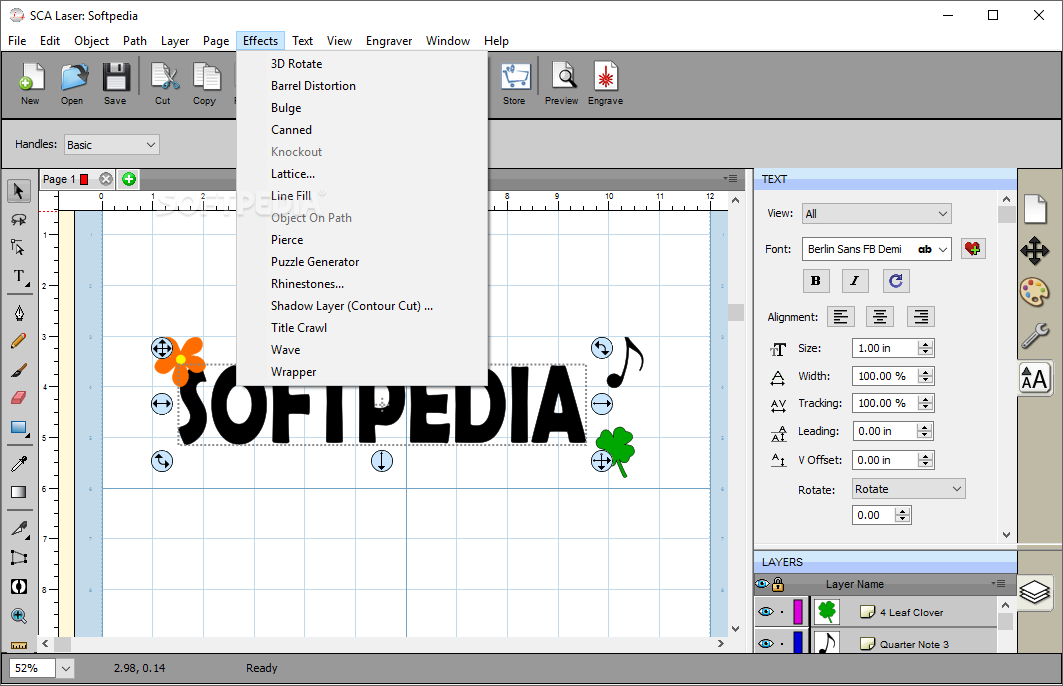Select the arrow Selection tool

click(19, 191)
